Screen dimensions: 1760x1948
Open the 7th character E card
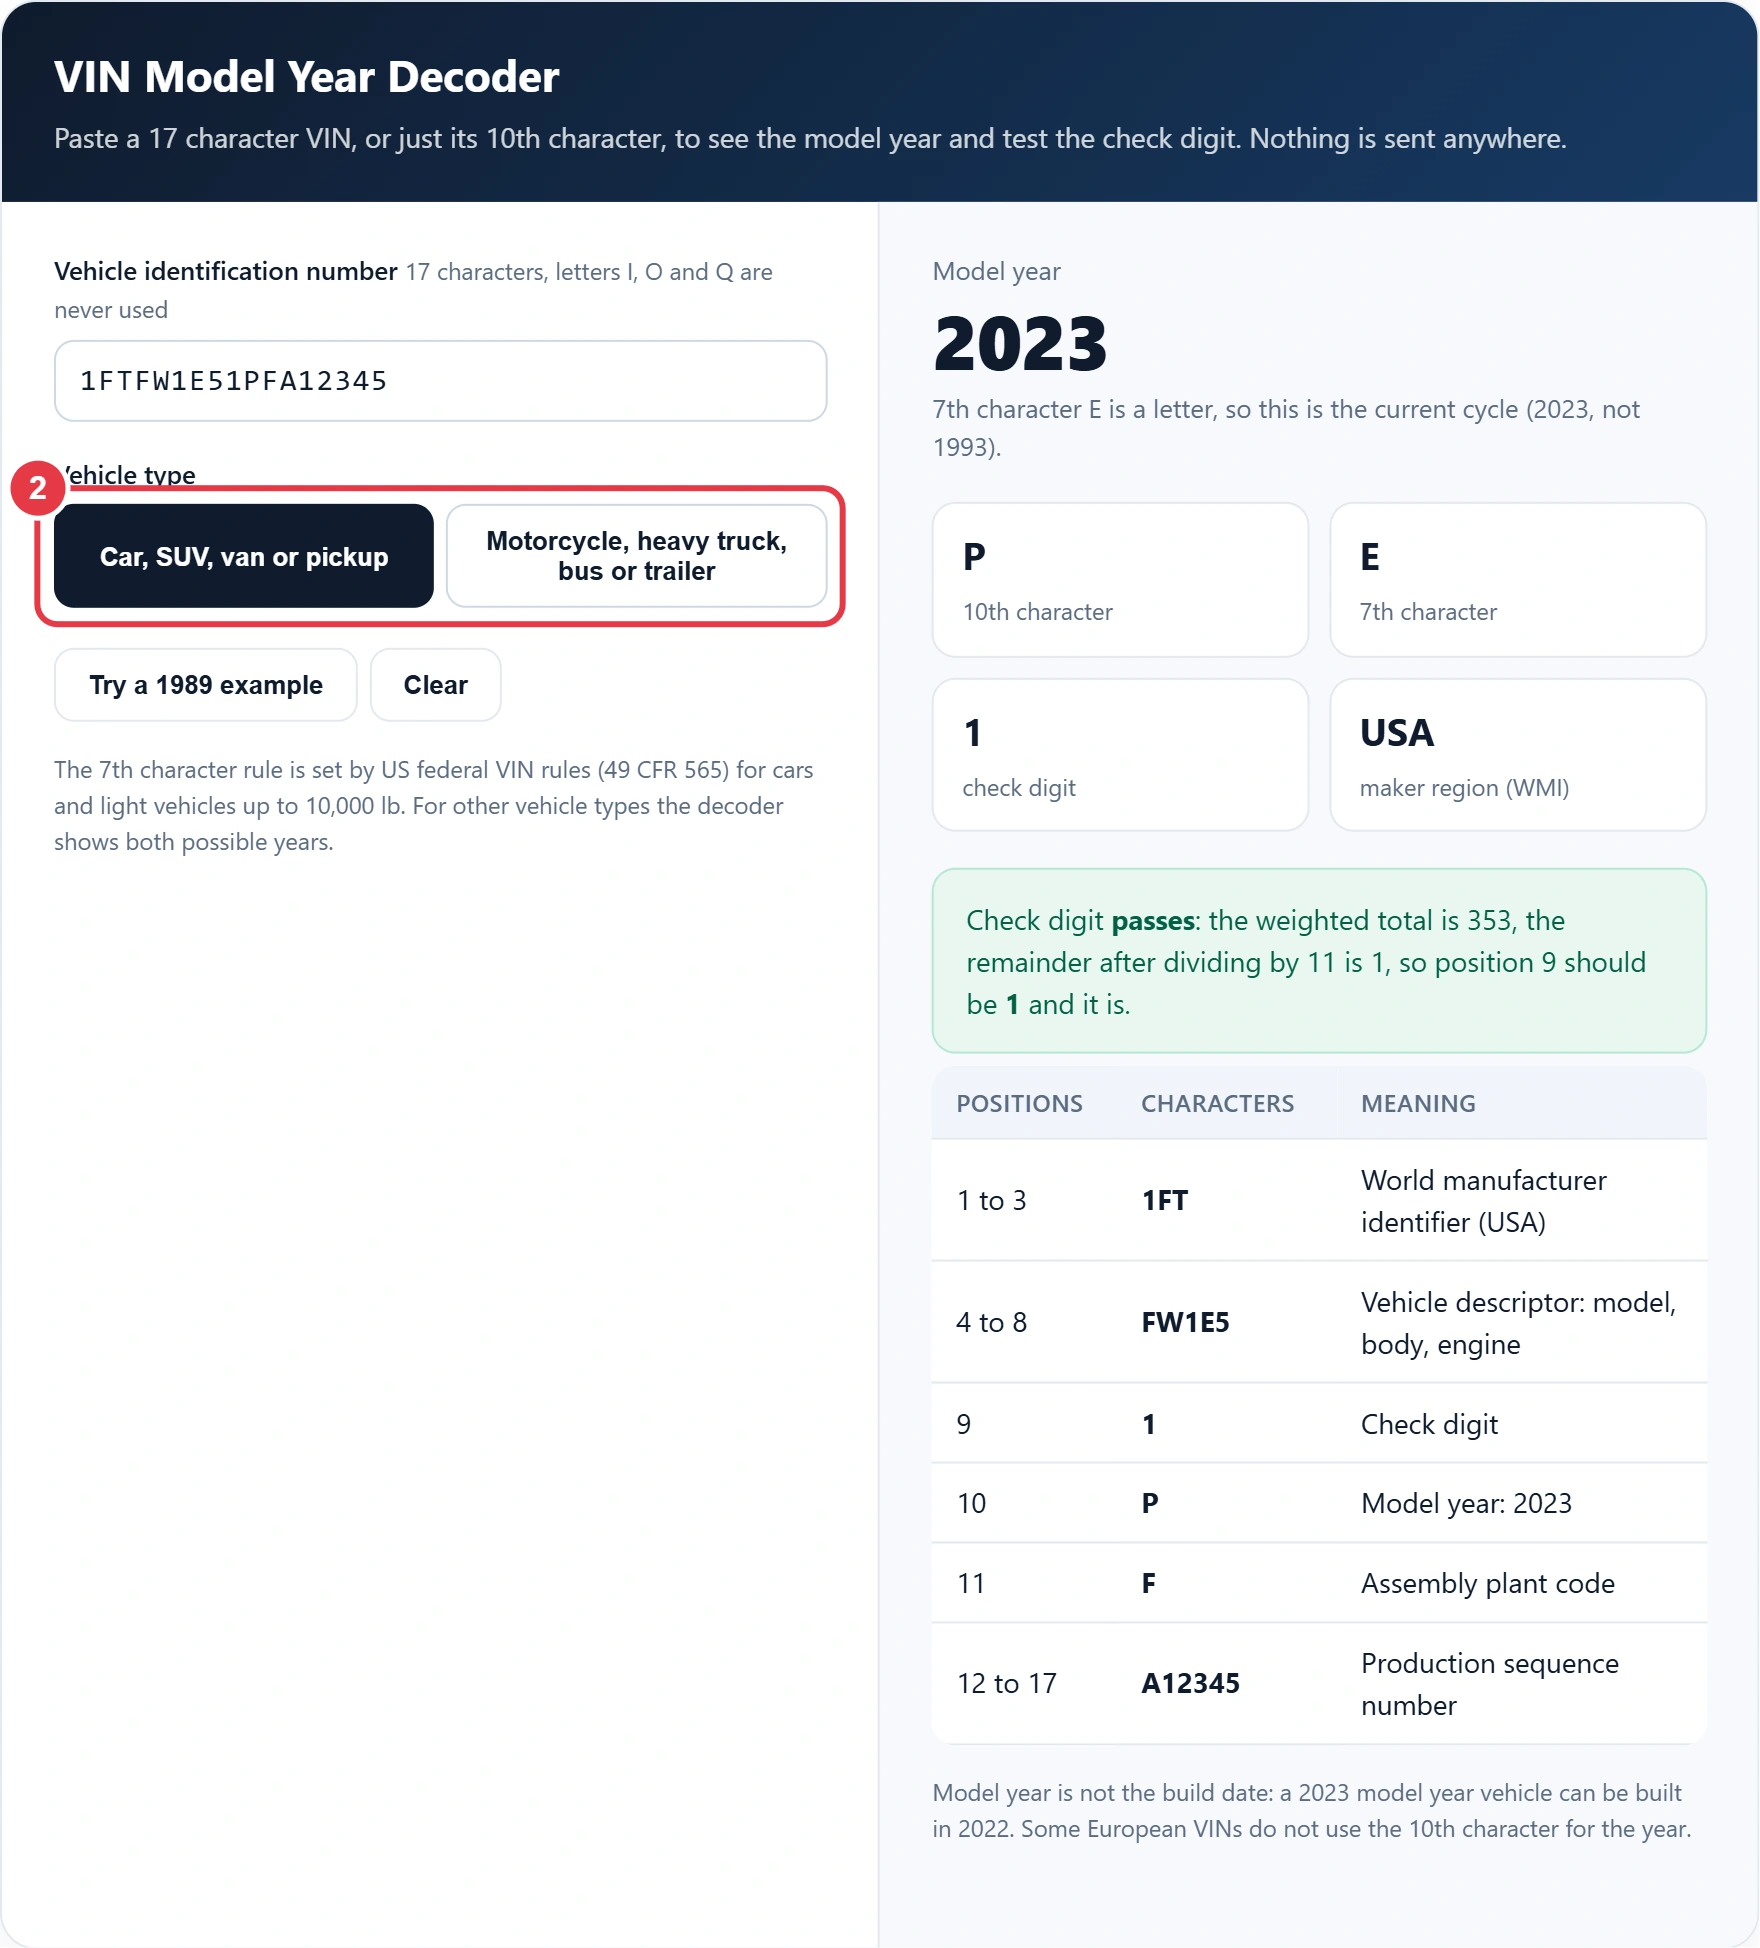1518,580
